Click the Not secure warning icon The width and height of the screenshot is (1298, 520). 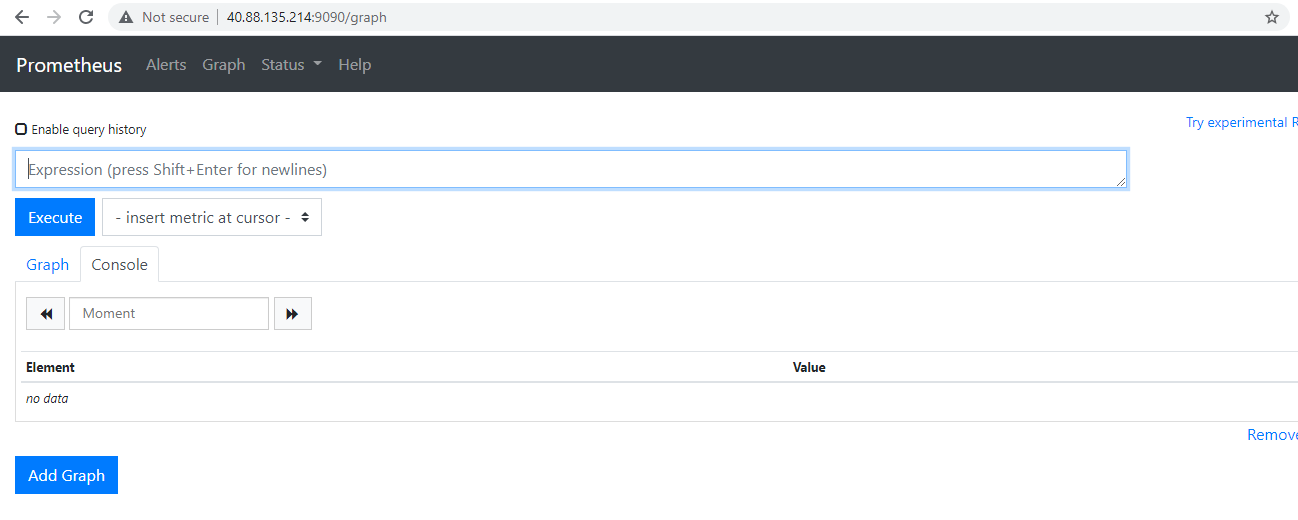(126, 17)
